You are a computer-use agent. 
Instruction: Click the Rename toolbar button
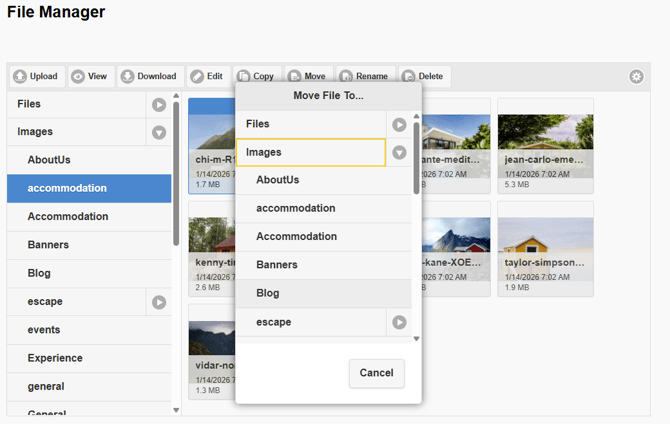tap(366, 75)
